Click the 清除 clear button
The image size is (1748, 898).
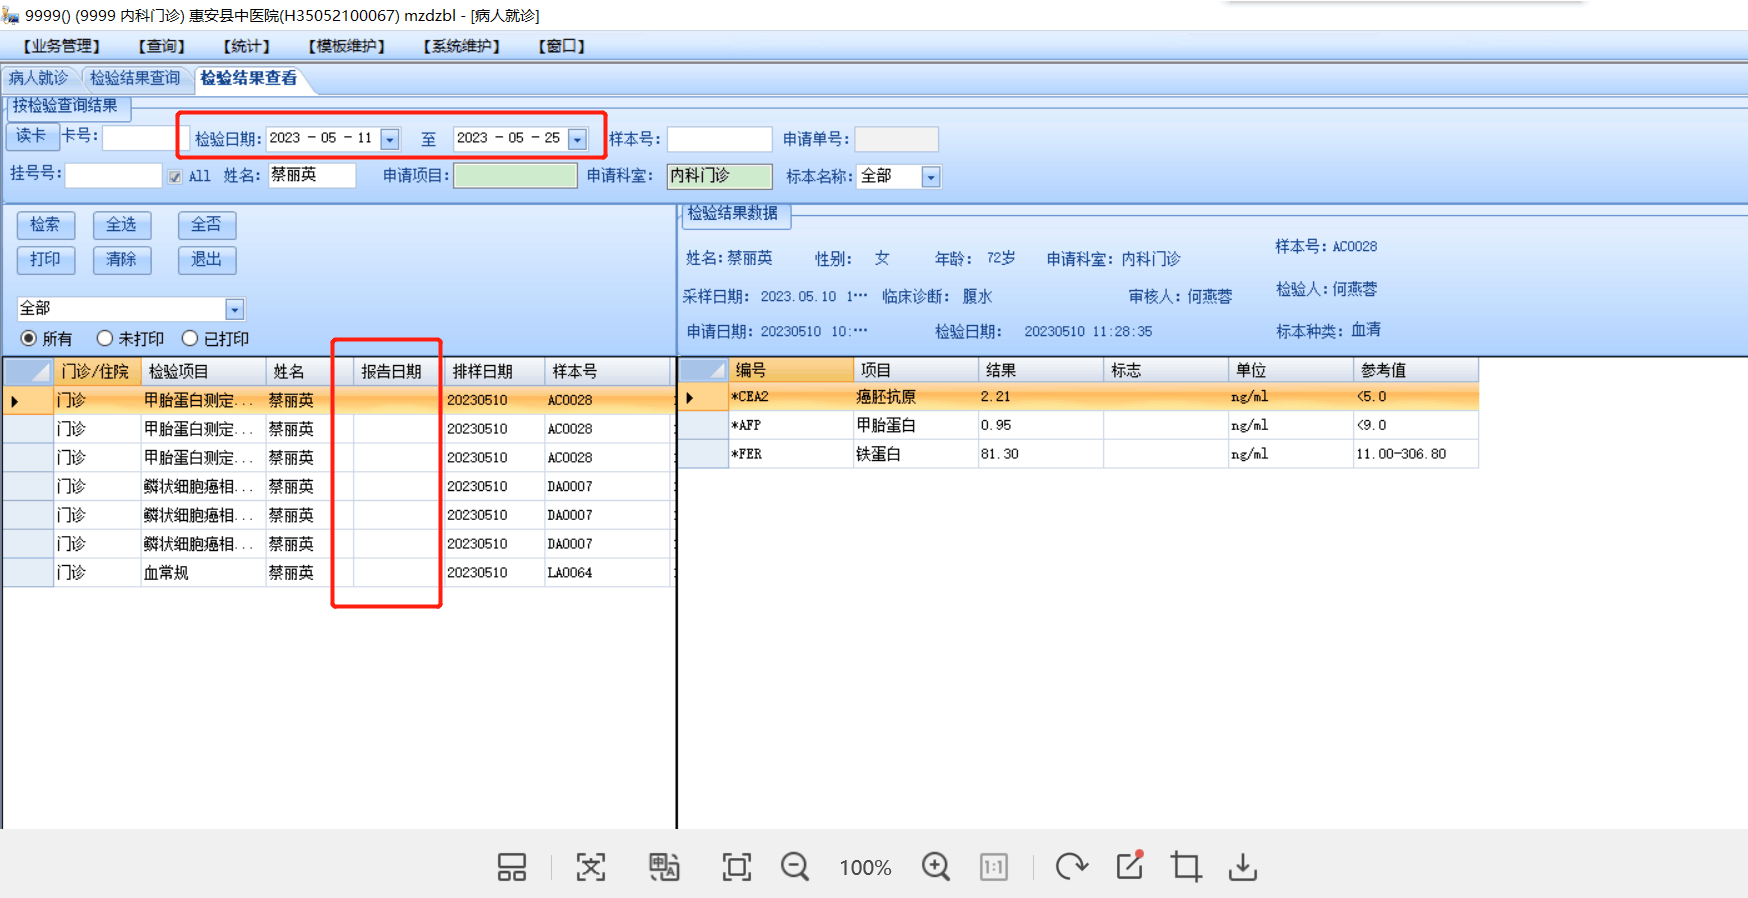pos(121,260)
